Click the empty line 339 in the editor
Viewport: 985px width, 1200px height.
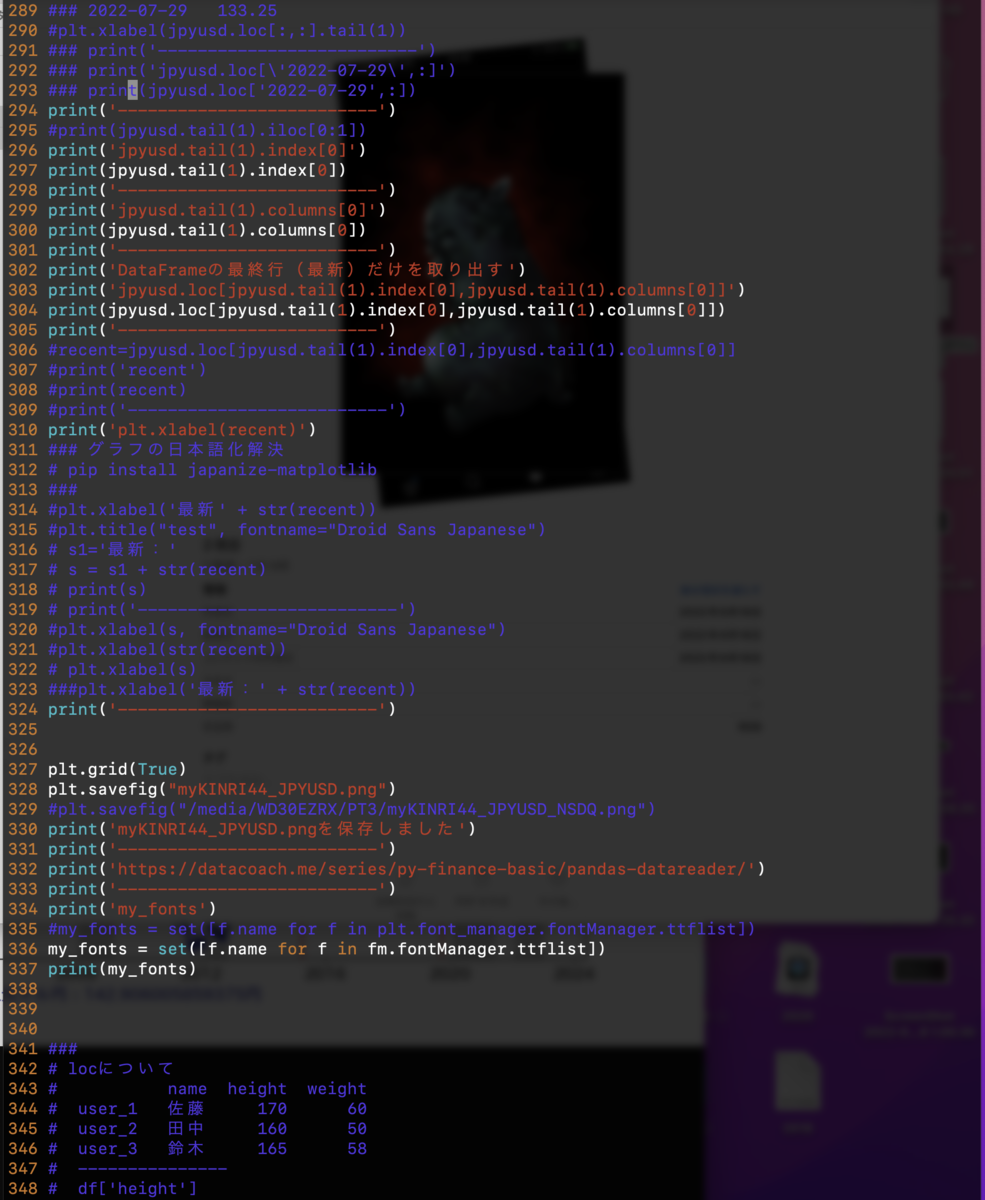(100, 1009)
